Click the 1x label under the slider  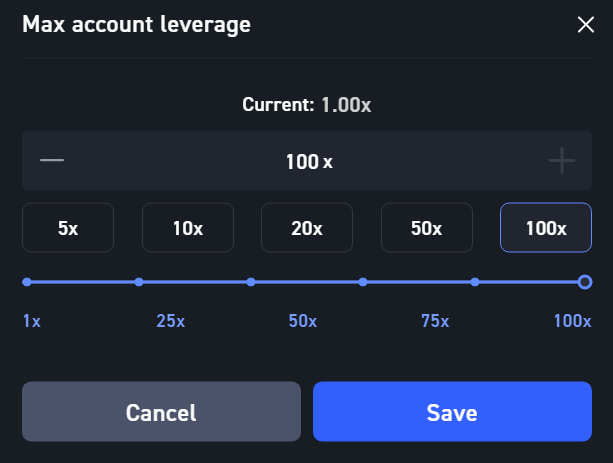(32, 321)
